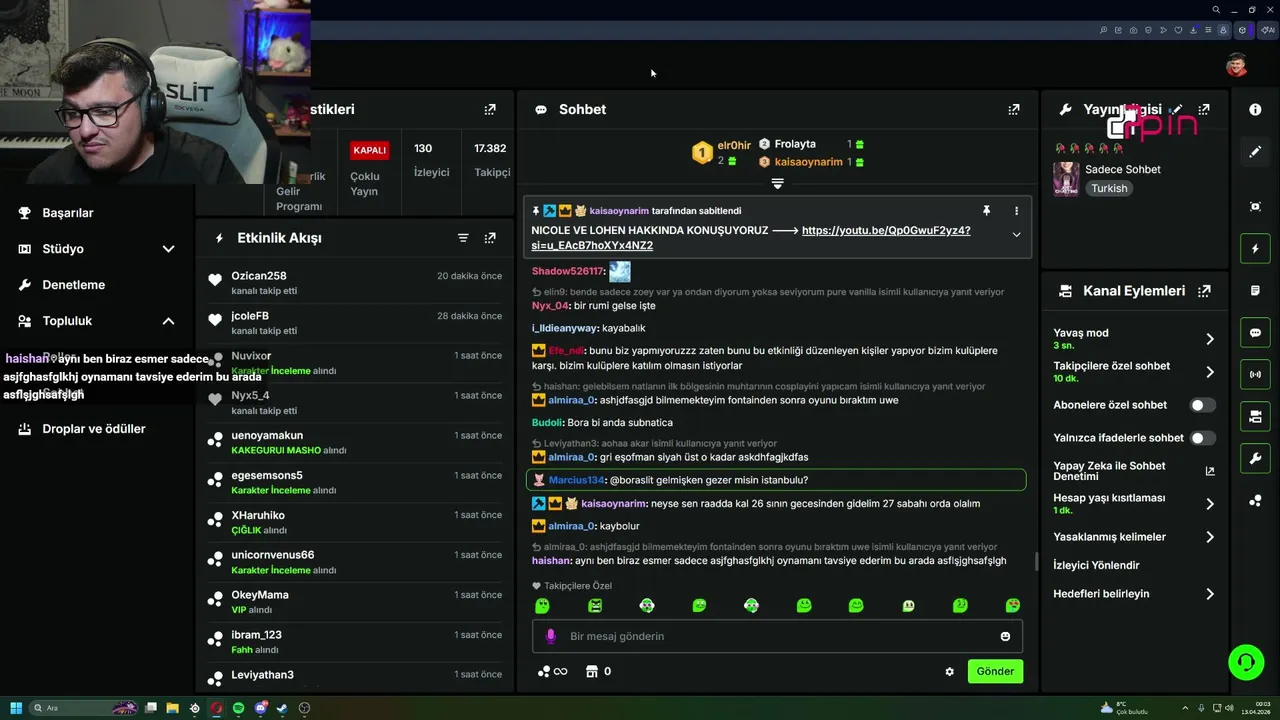Toggle activity feed lightning icon in sidebar
Image resolution: width=1280 pixels, height=720 pixels.
pyautogui.click(x=1255, y=249)
